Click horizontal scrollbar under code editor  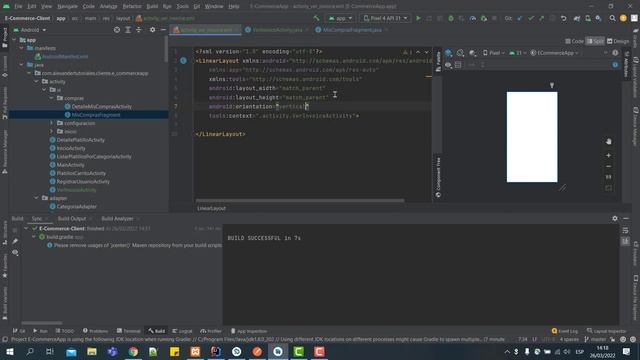coord(300,200)
